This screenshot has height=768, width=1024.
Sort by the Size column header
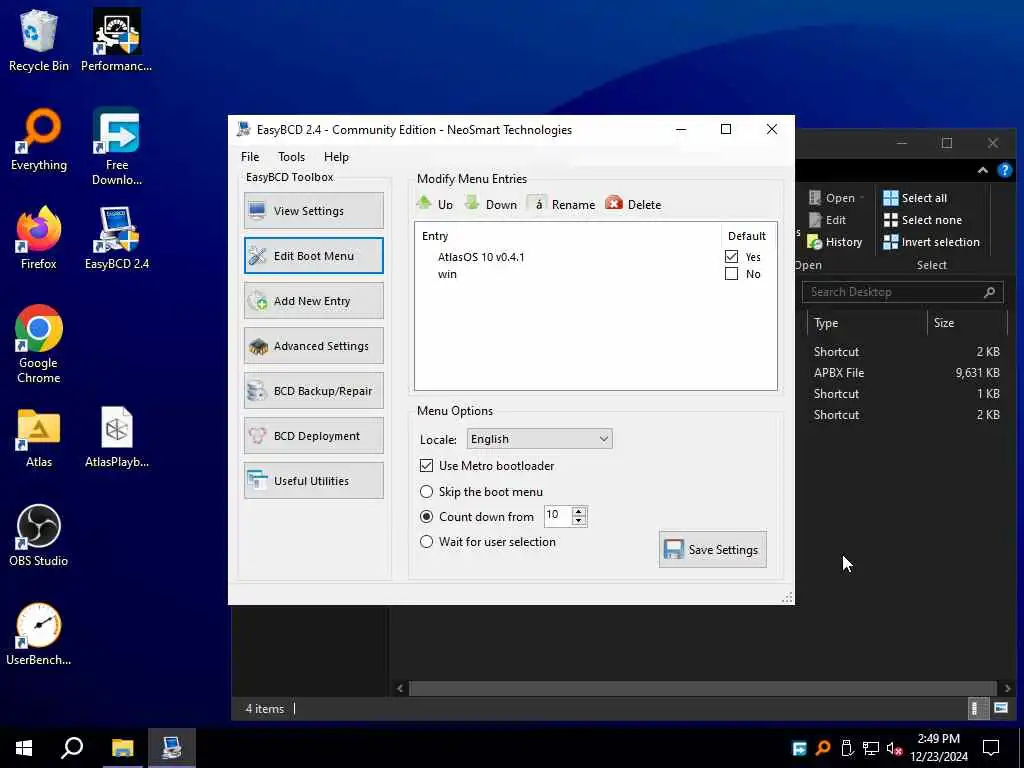(x=965, y=323)
